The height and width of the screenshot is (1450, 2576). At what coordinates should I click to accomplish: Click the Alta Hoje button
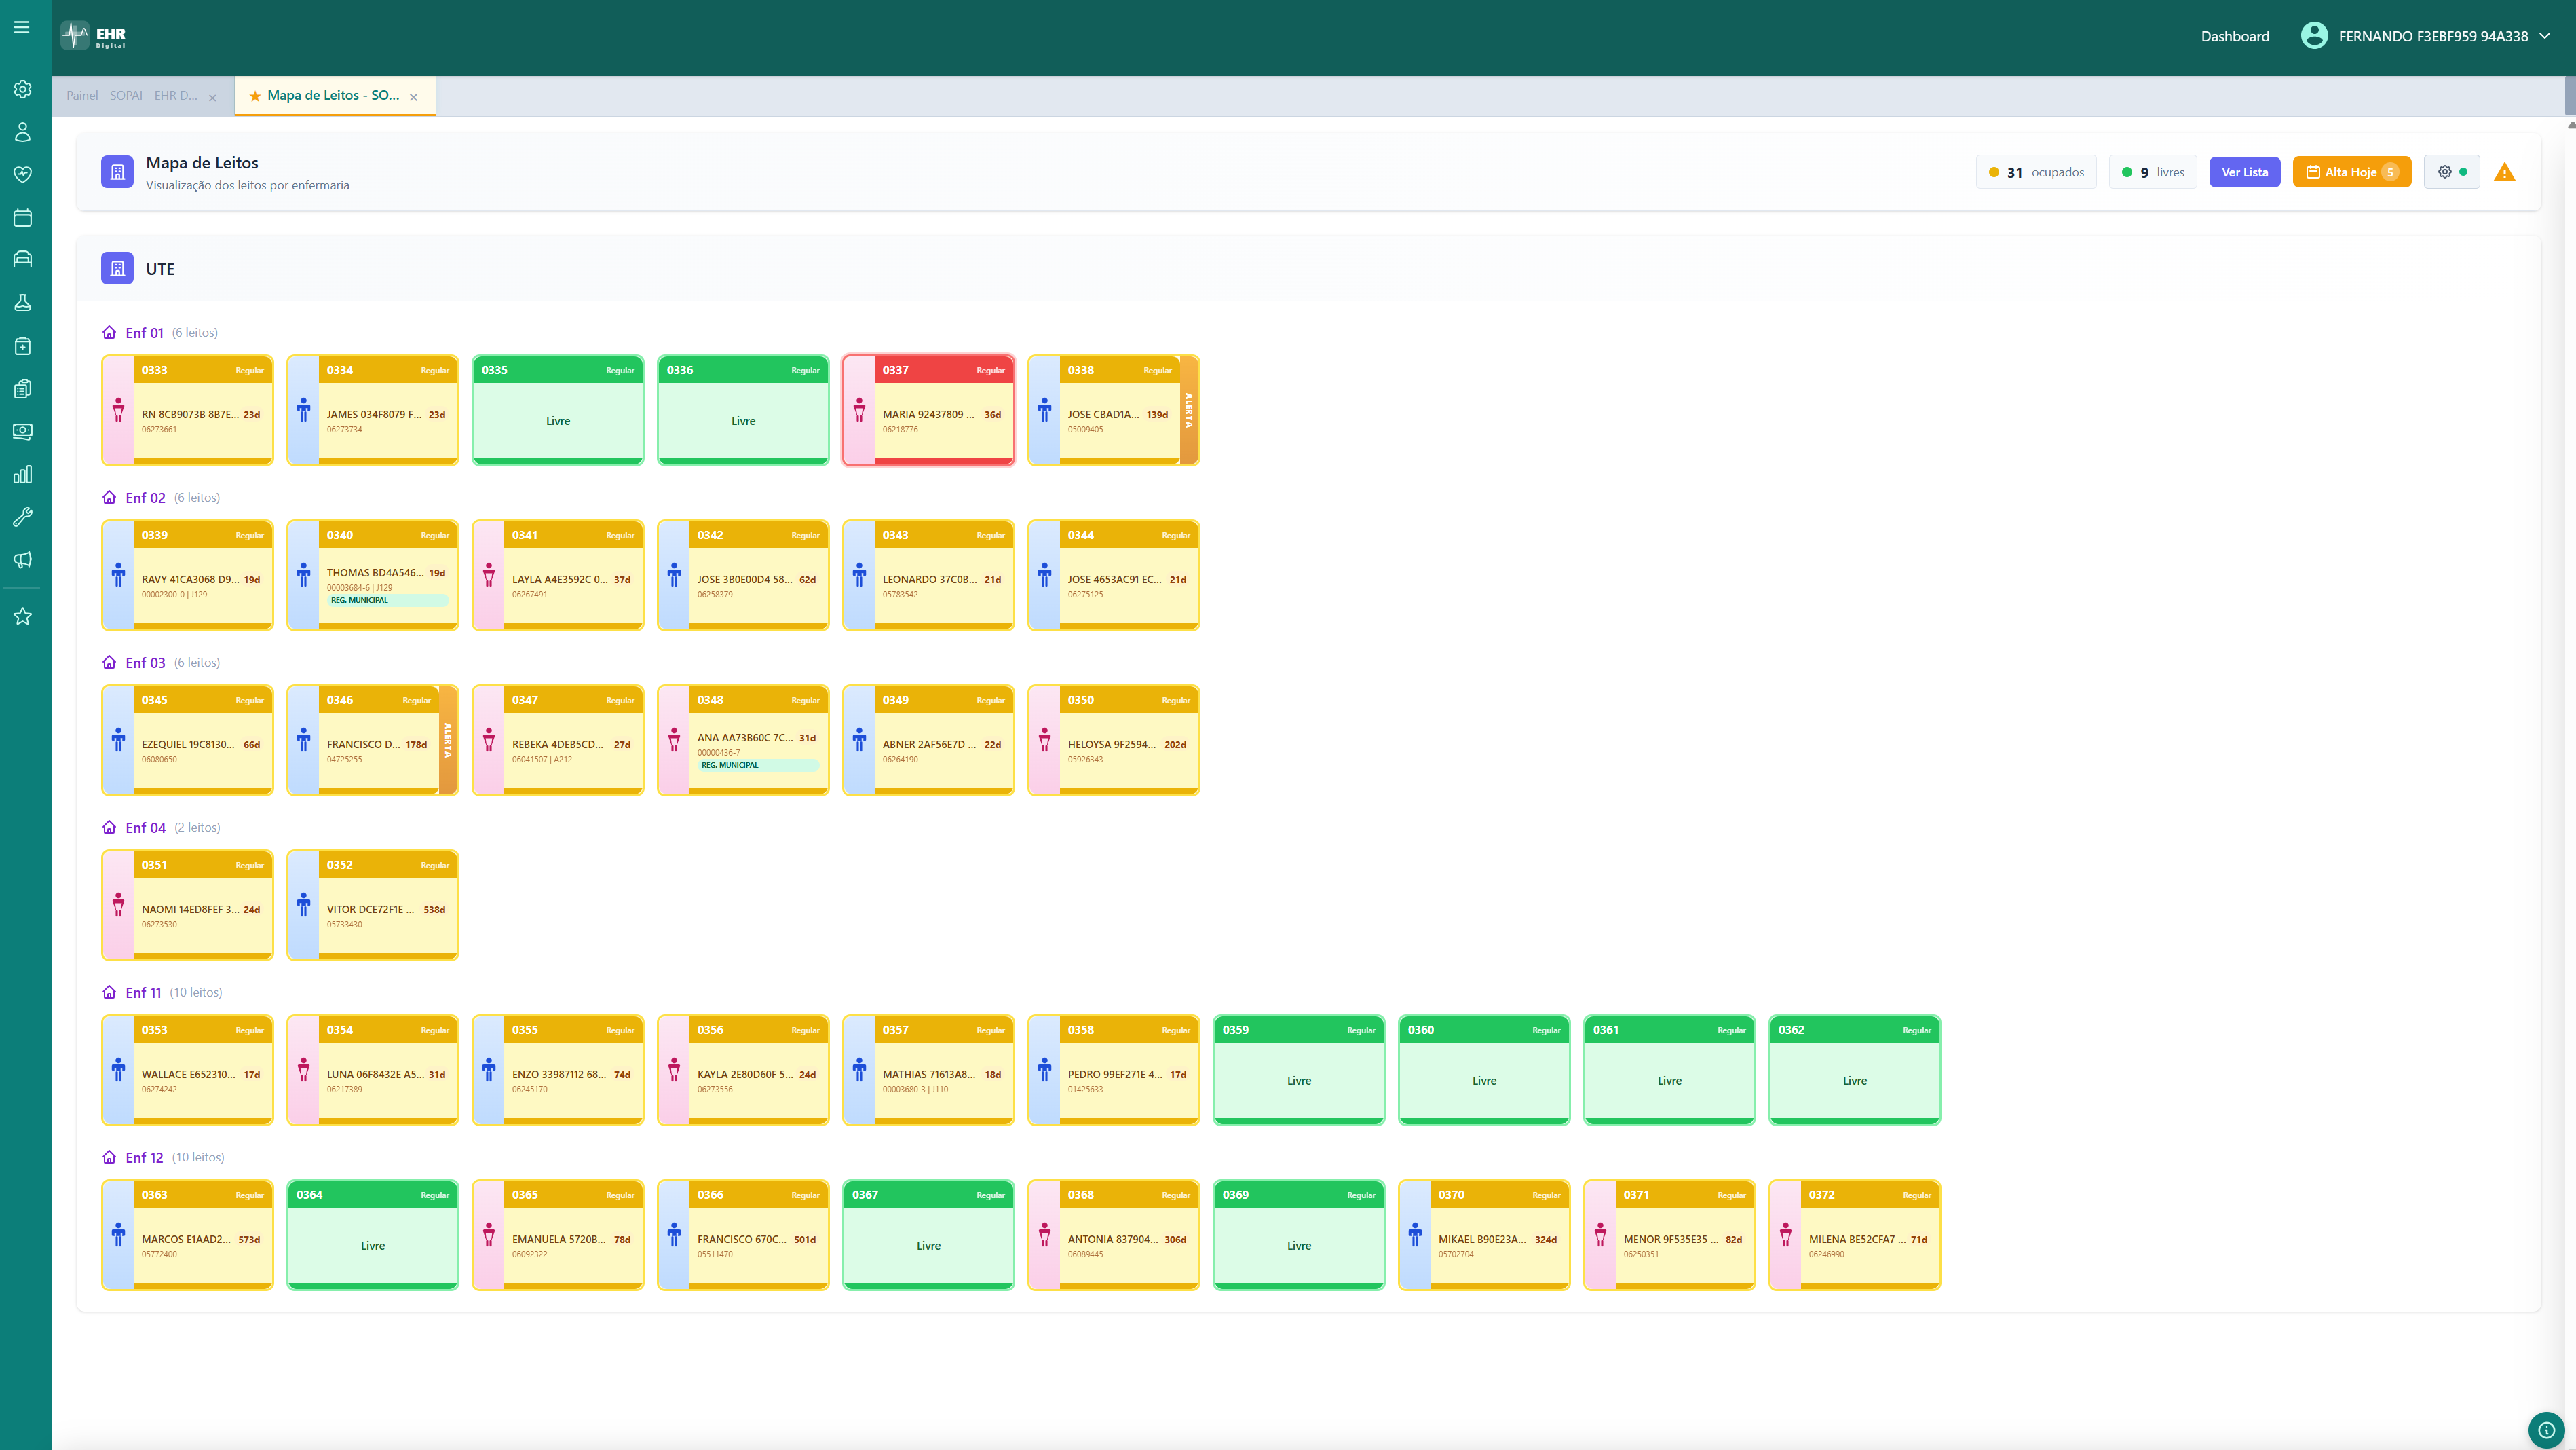point(2351,172)
